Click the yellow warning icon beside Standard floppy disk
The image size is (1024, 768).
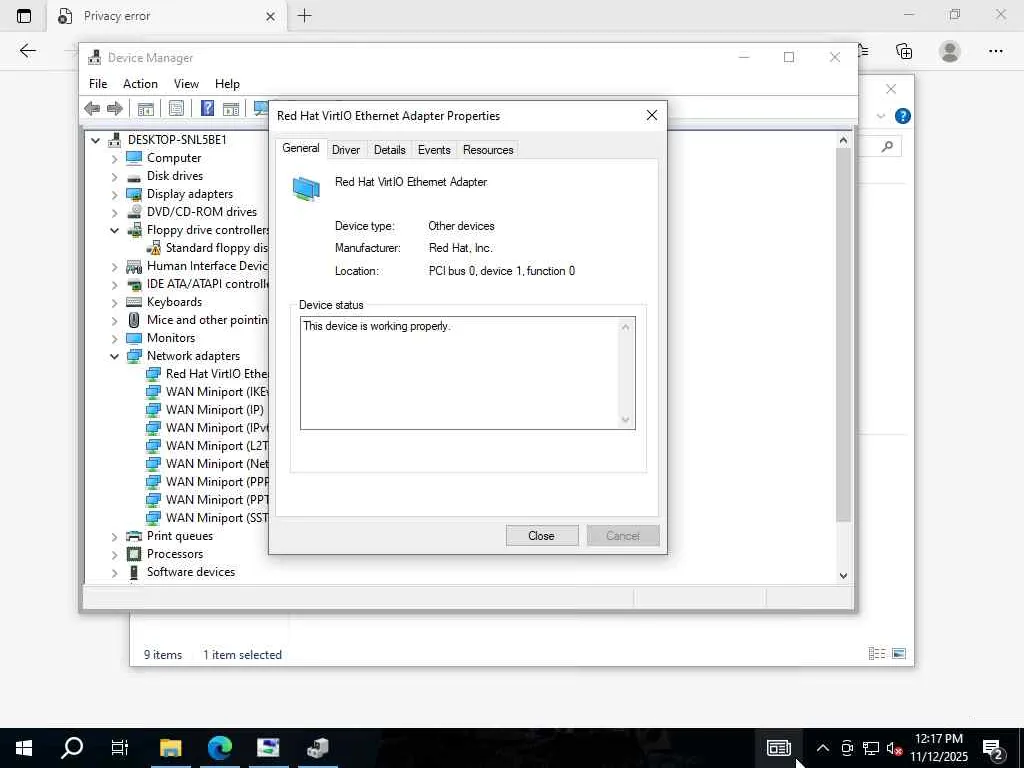tap(153, 248)
